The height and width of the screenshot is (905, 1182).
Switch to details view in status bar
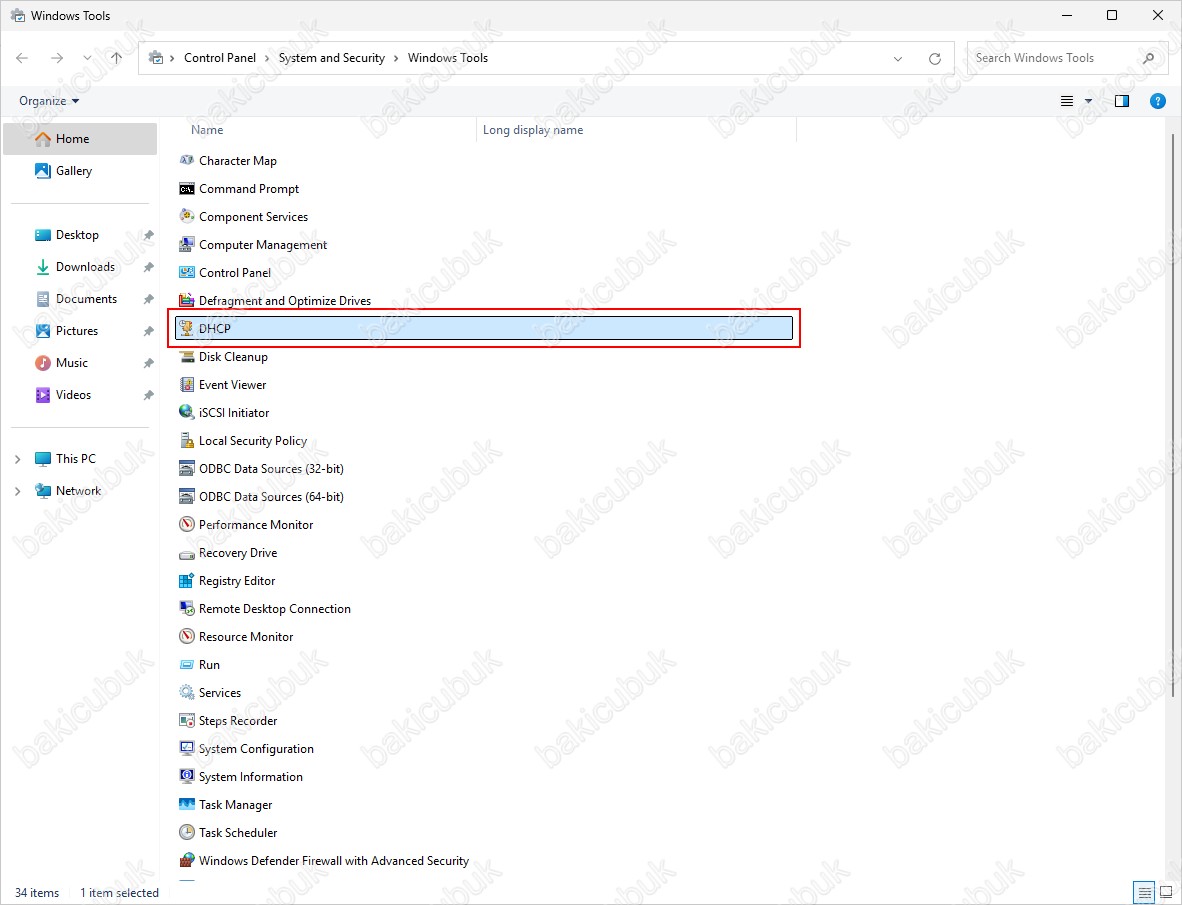1144,893
